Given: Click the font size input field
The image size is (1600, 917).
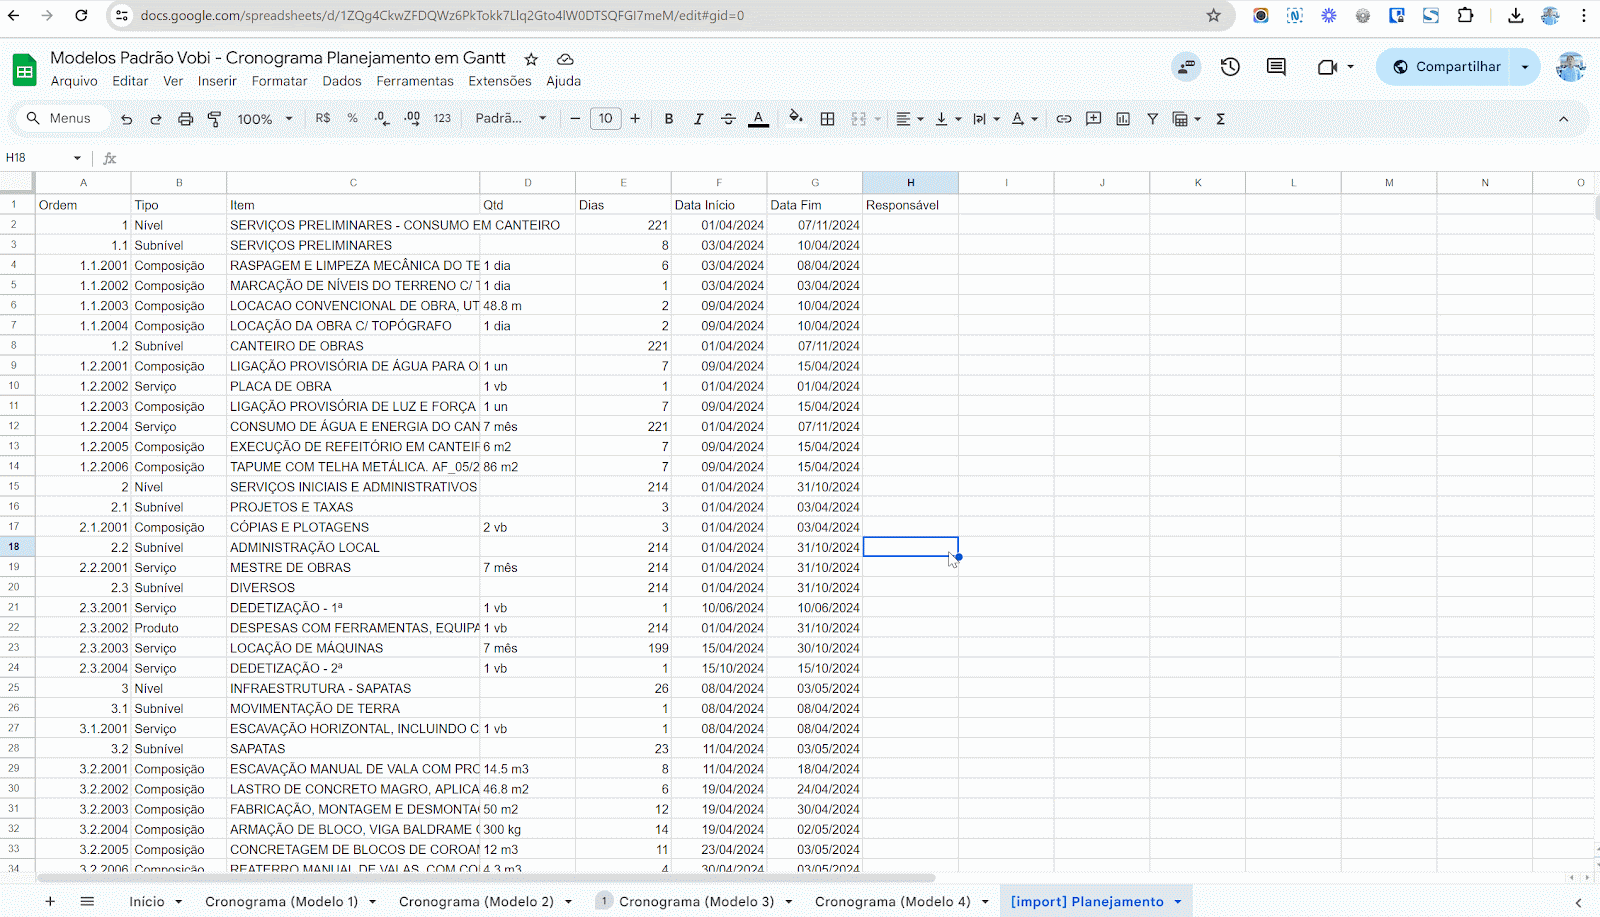Looking at the screenshot, I should coord(605,119).
